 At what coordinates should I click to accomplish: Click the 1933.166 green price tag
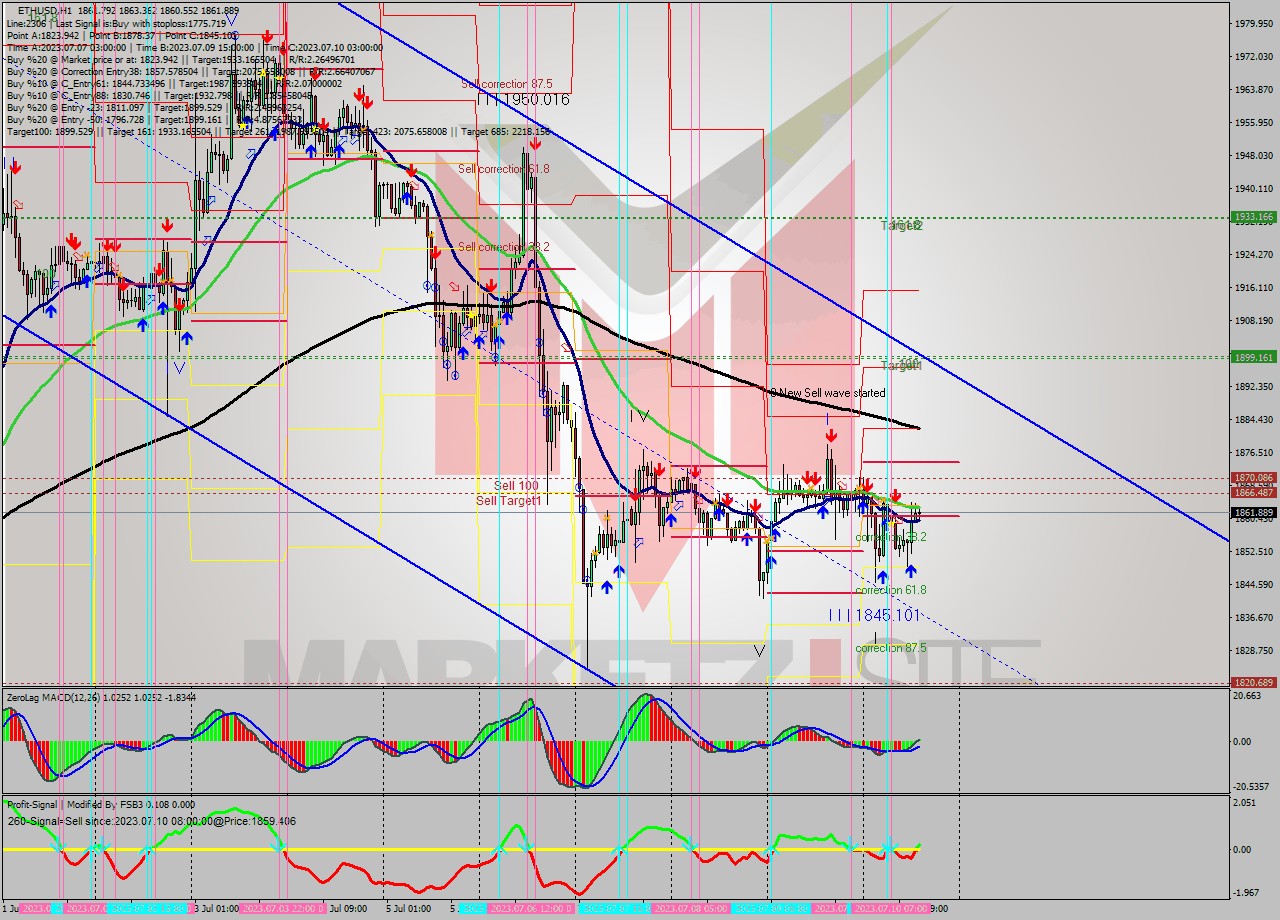(1252, 216)
